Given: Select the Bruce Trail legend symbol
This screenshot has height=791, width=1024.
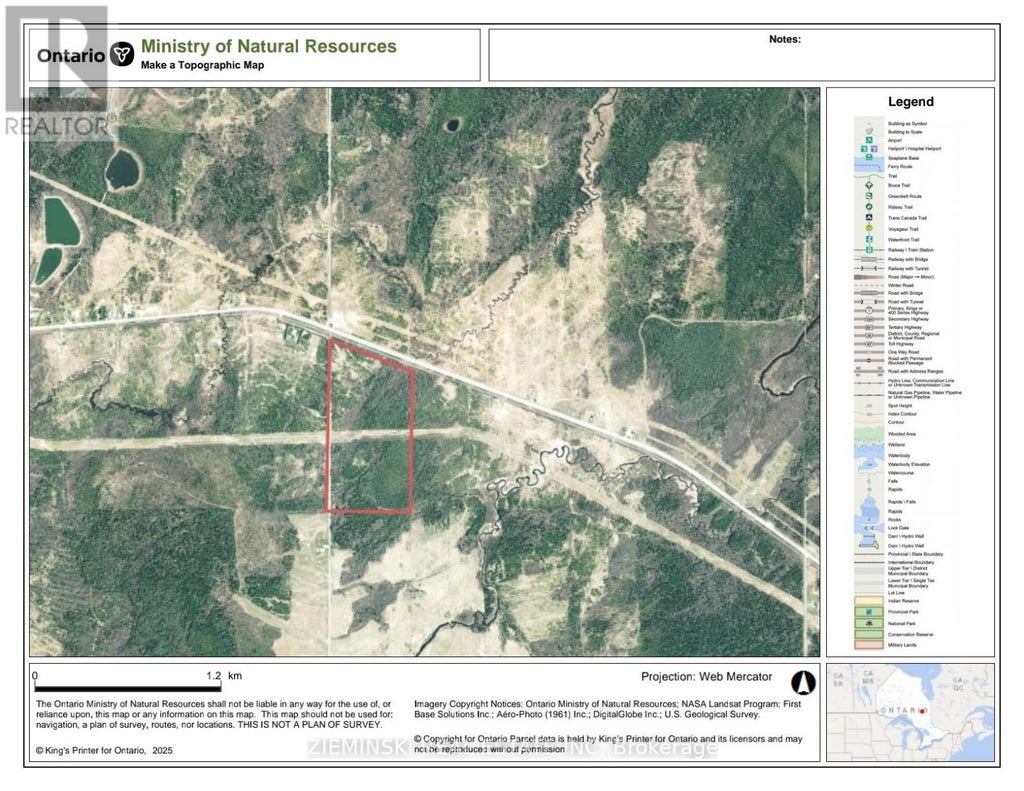Looking at the screenshot, I should (869, 185).
